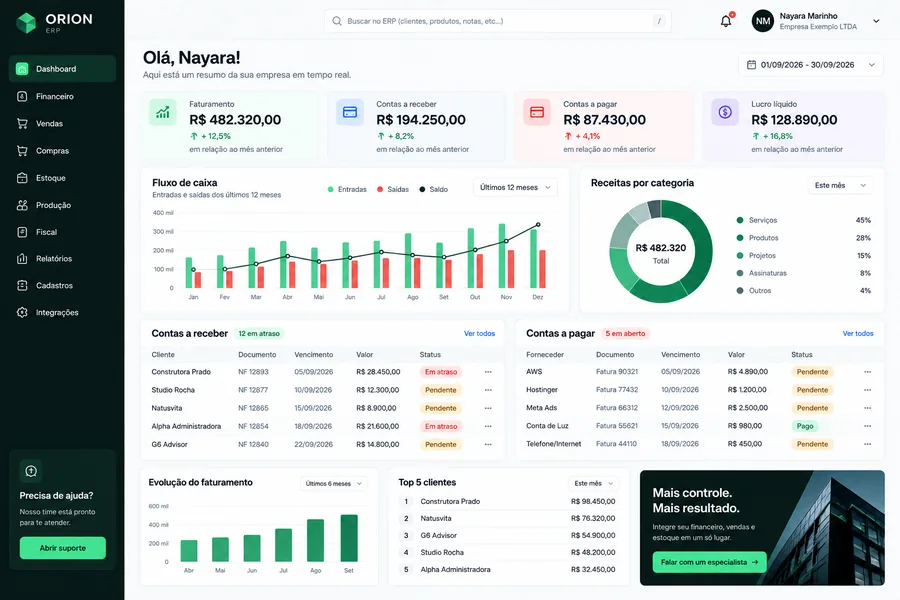Expand Este mês dropdown in Top 5 clientes
This screenshot has height=600, width=900.
(x=593, y=483)
